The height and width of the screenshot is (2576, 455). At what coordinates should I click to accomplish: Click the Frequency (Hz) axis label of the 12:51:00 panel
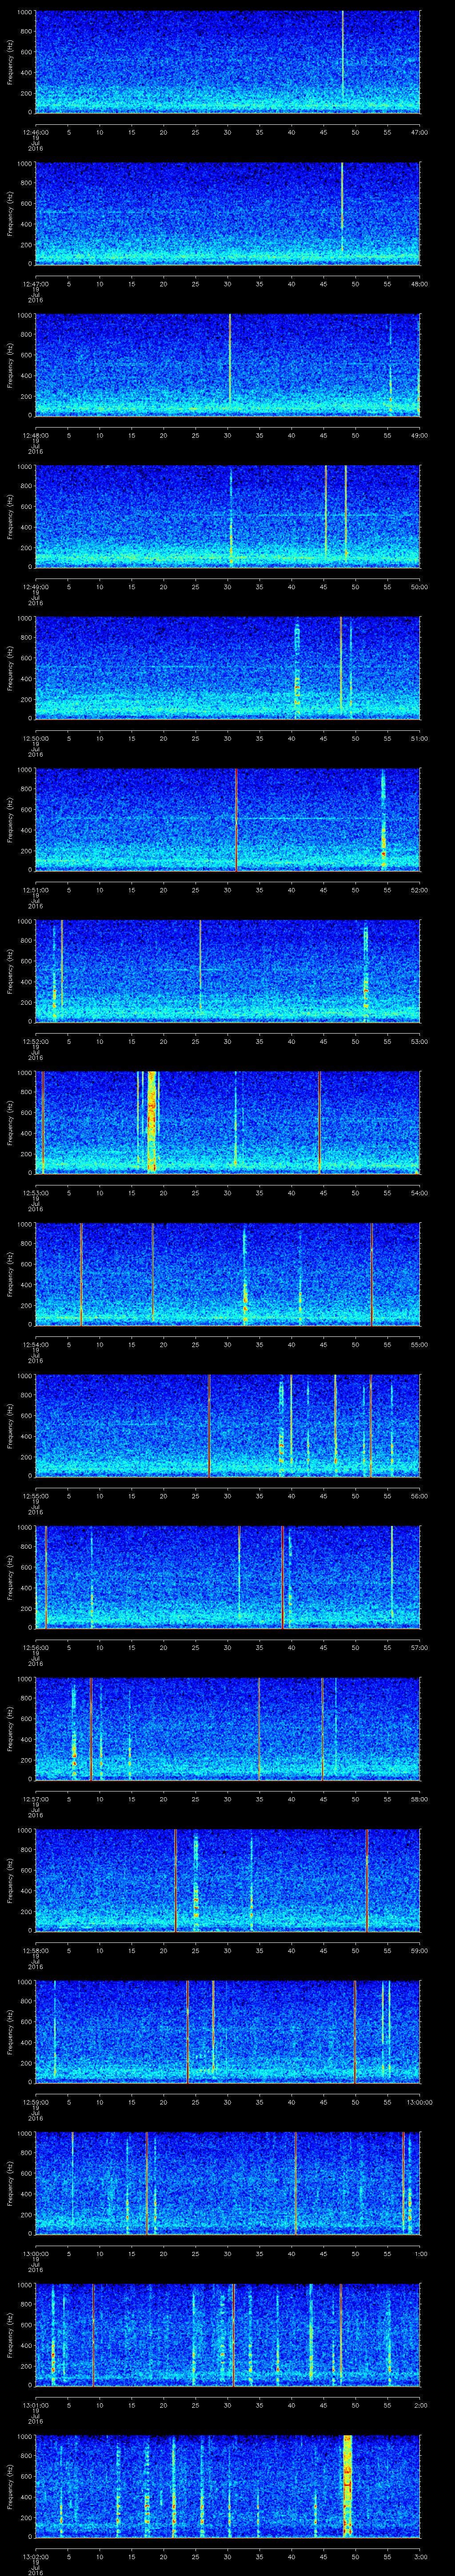click(x=10, y=819)
